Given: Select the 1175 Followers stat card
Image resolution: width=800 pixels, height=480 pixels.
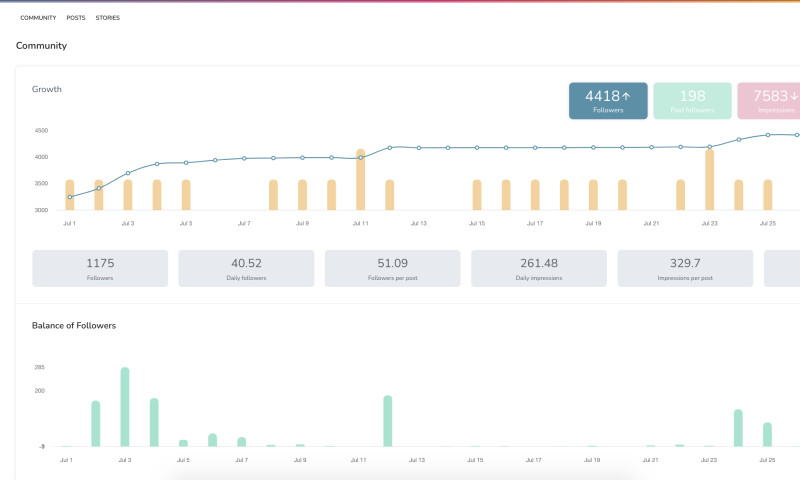Looking at the screenshot, I should [100, 268].
